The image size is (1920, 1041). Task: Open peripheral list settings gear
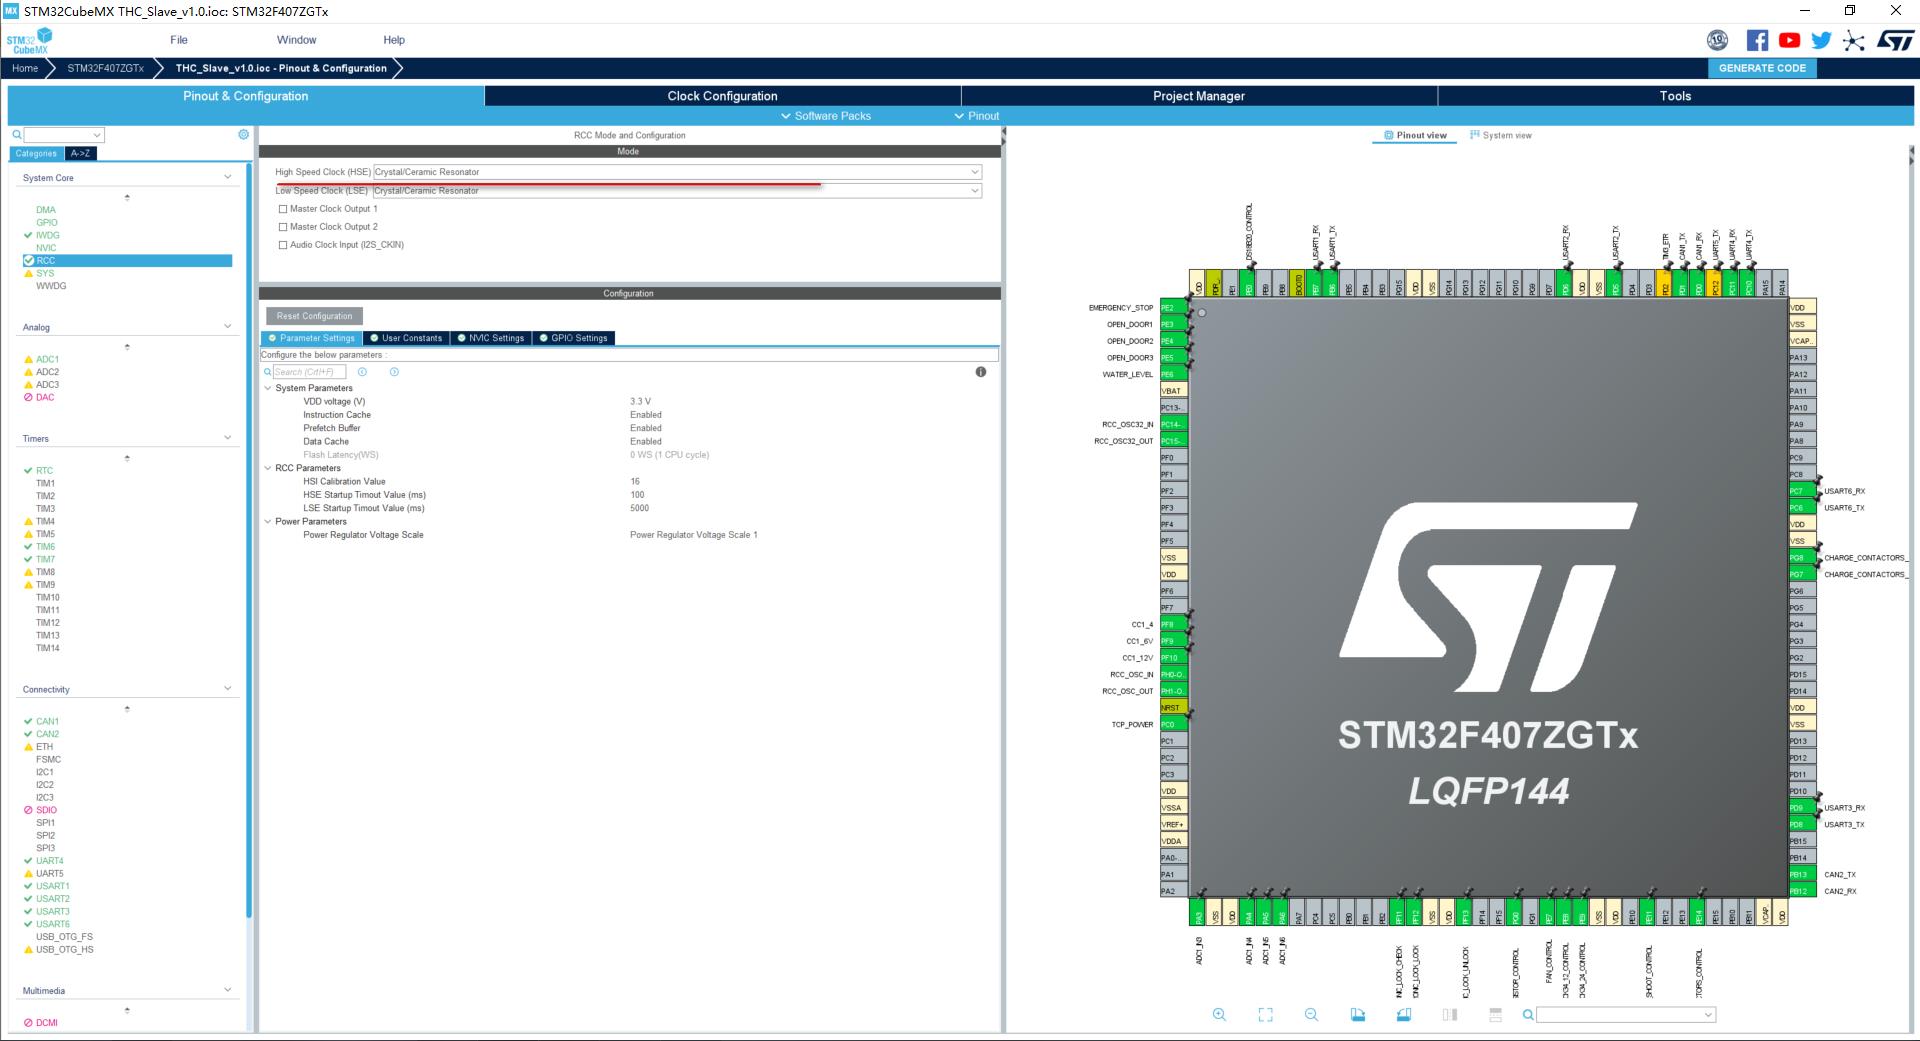click(243, 134)
